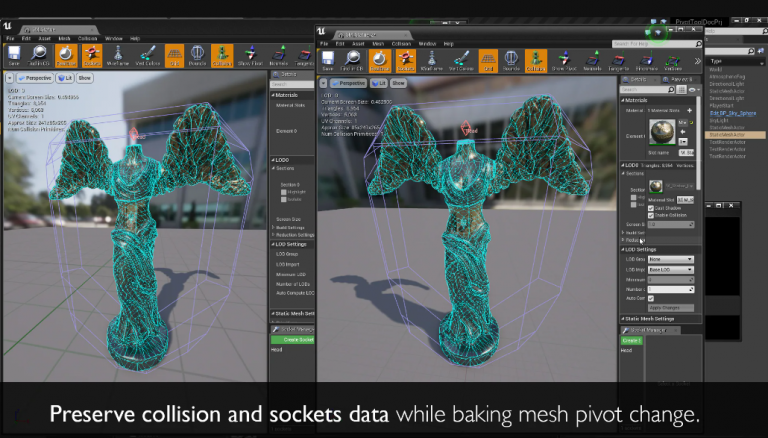Image resolution: width=768 pixels, height=438 pixels.
Task: Toggle Collision icon in the left window toolbar
Action: (222, 55)
